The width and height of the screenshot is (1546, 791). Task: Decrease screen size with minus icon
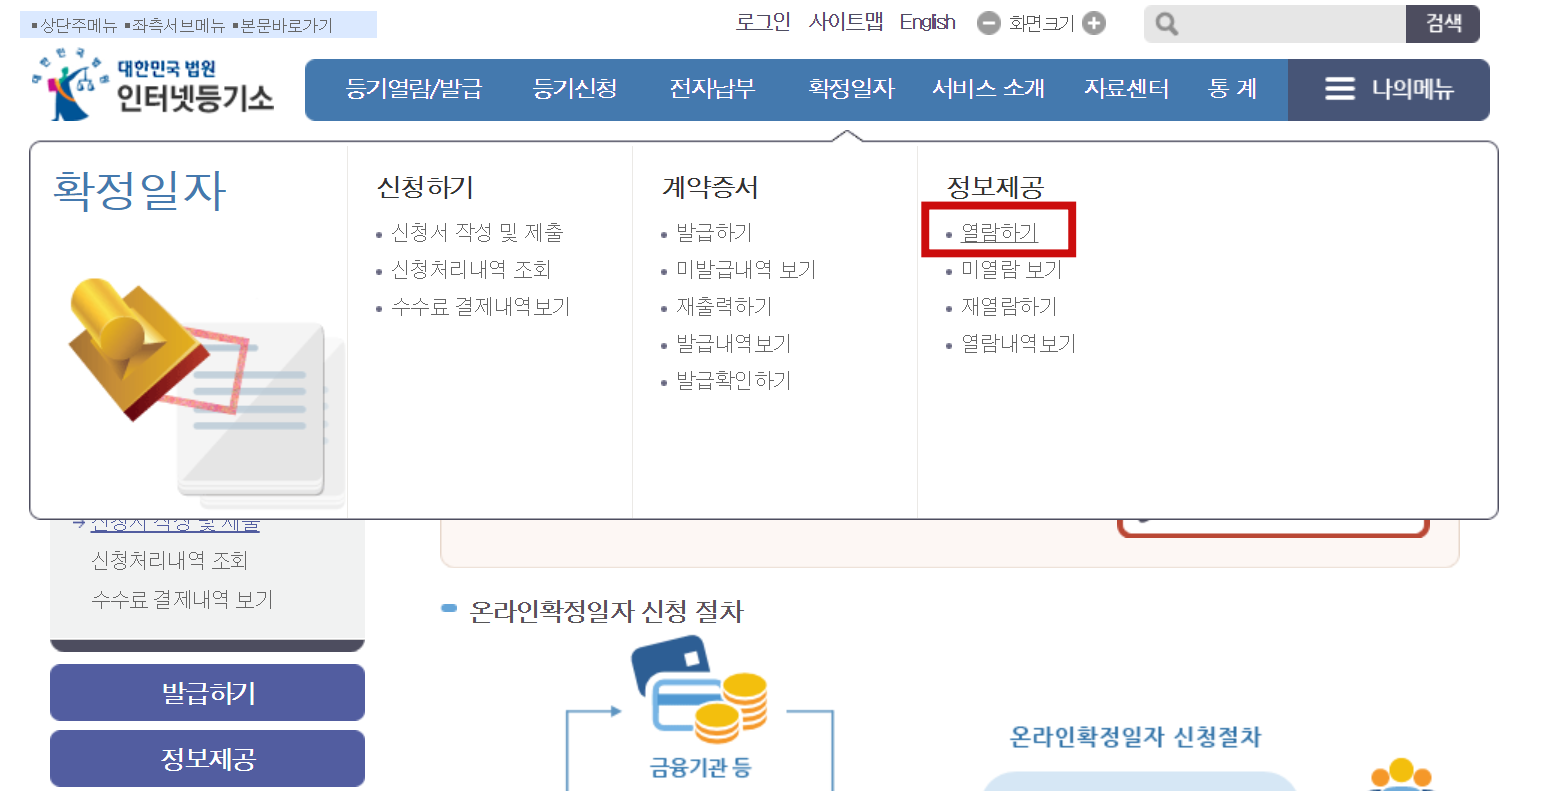988,23
